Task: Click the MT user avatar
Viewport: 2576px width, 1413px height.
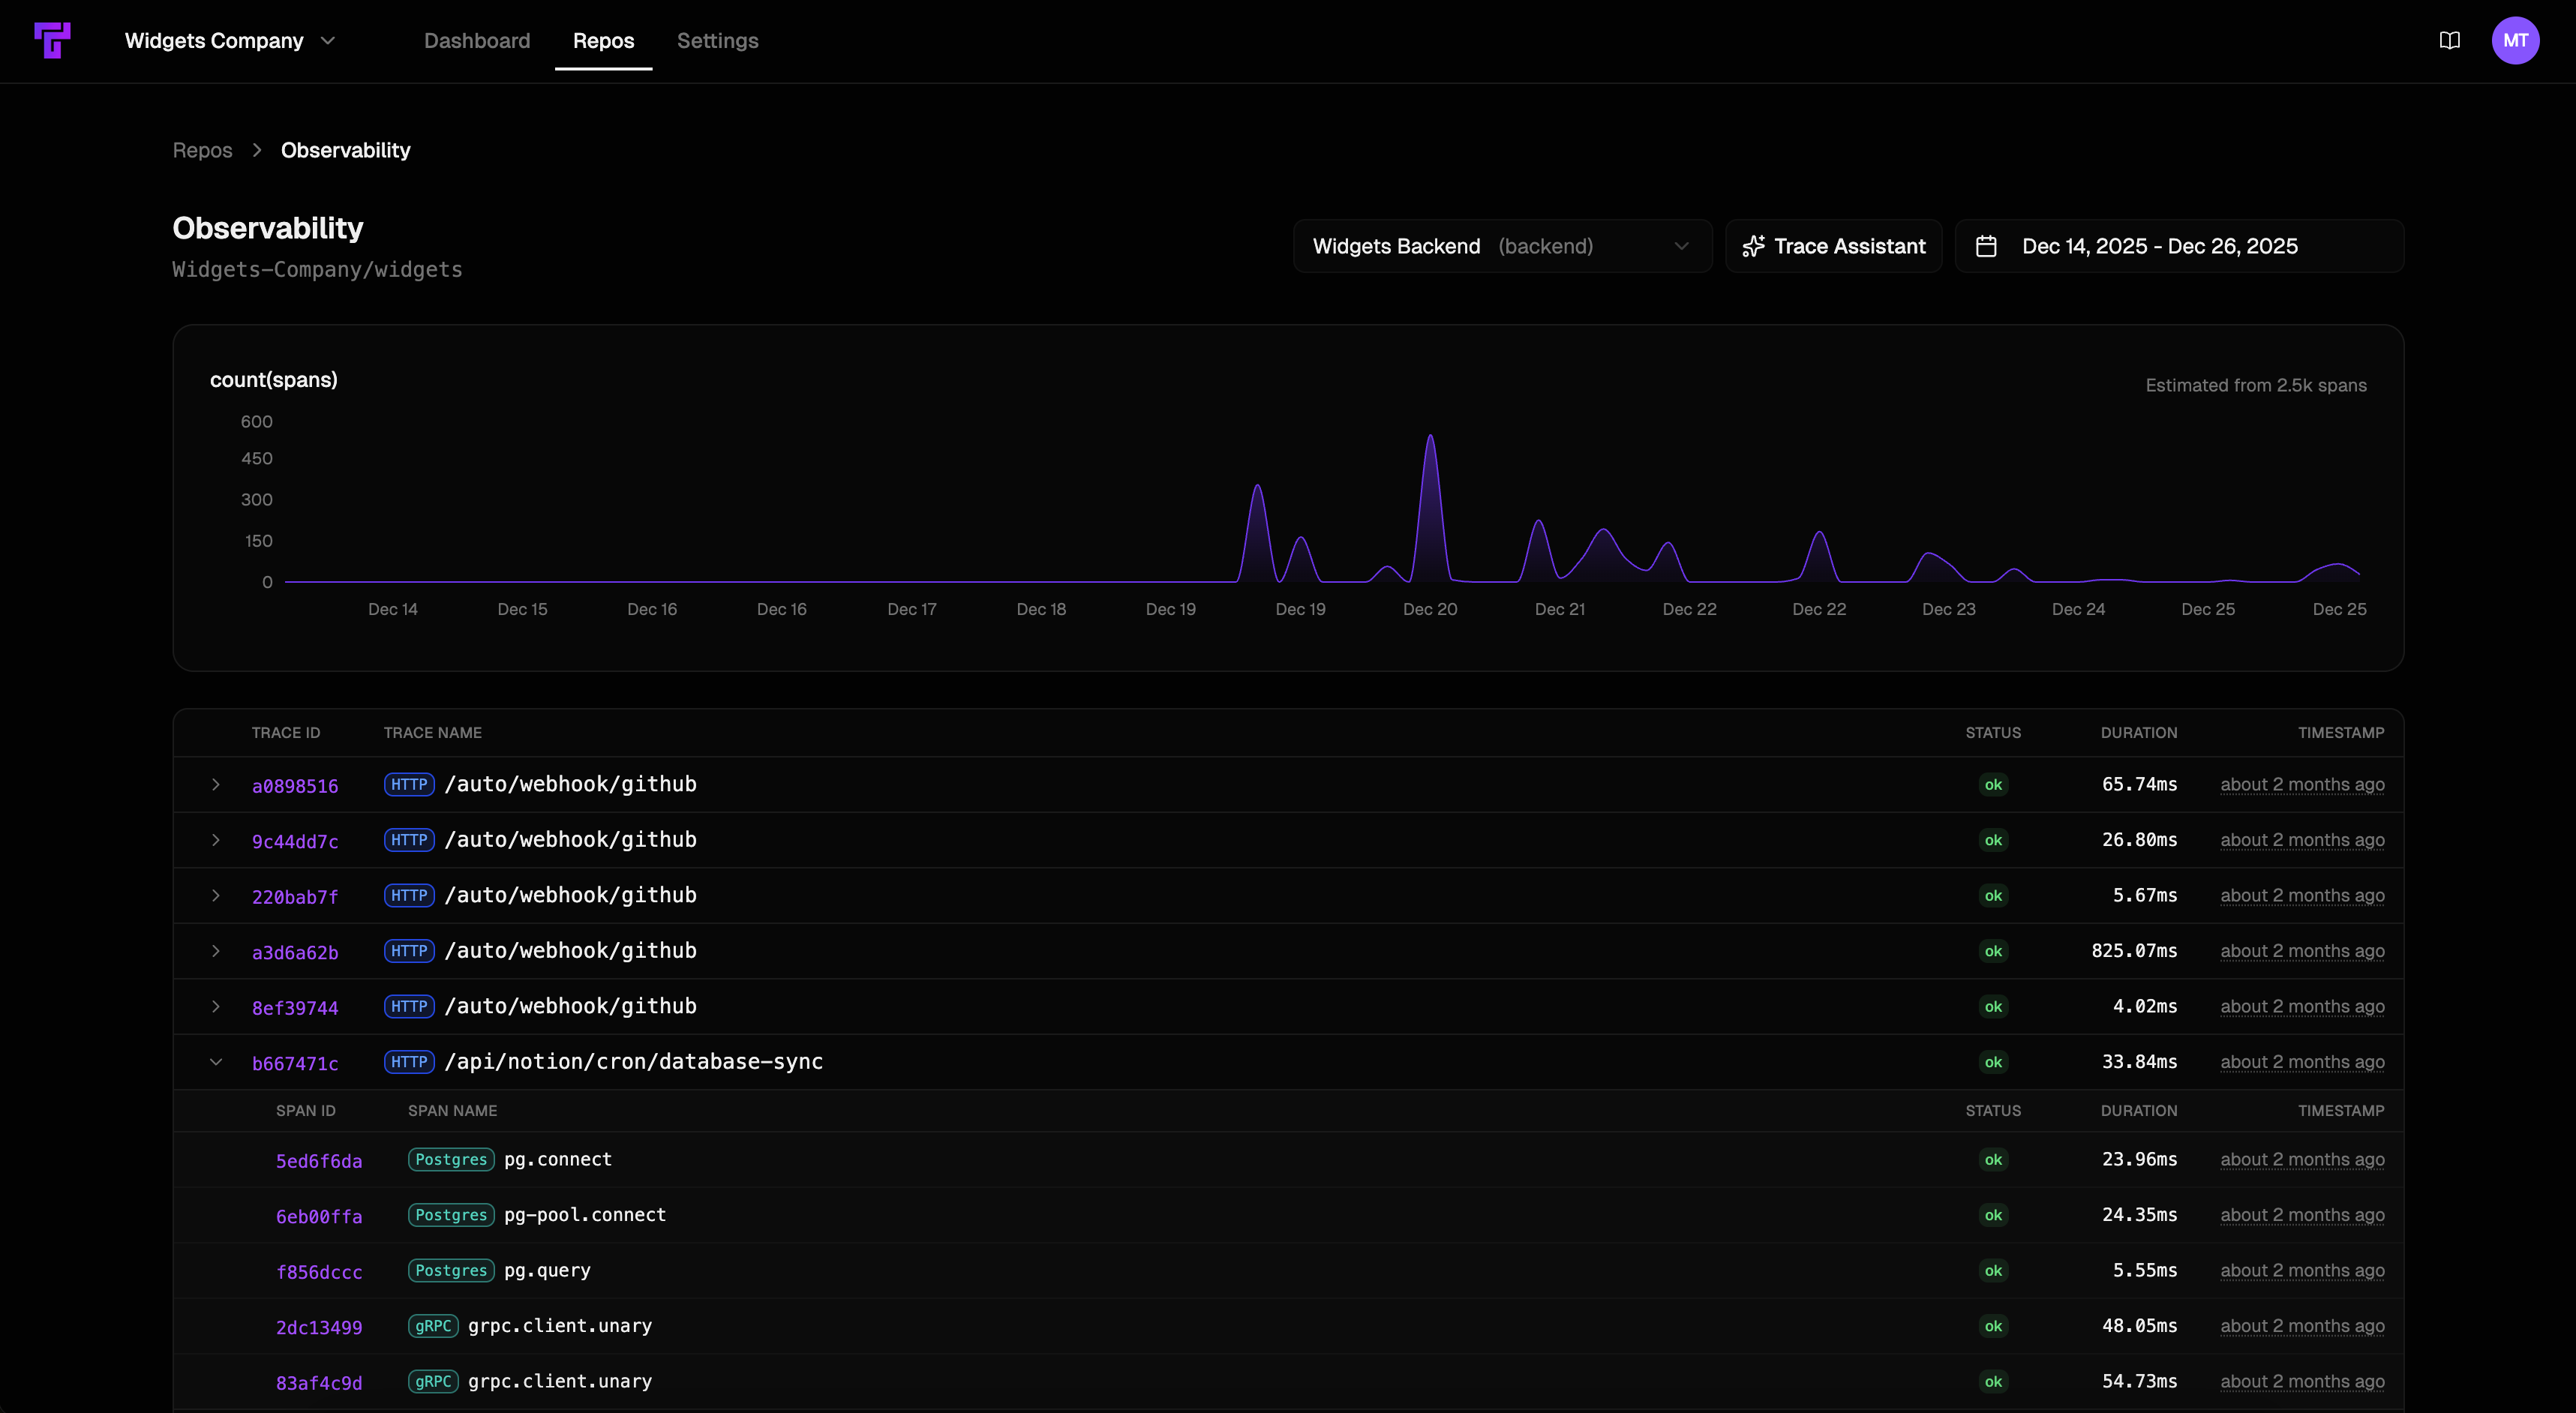Action: coord(2517,41)
